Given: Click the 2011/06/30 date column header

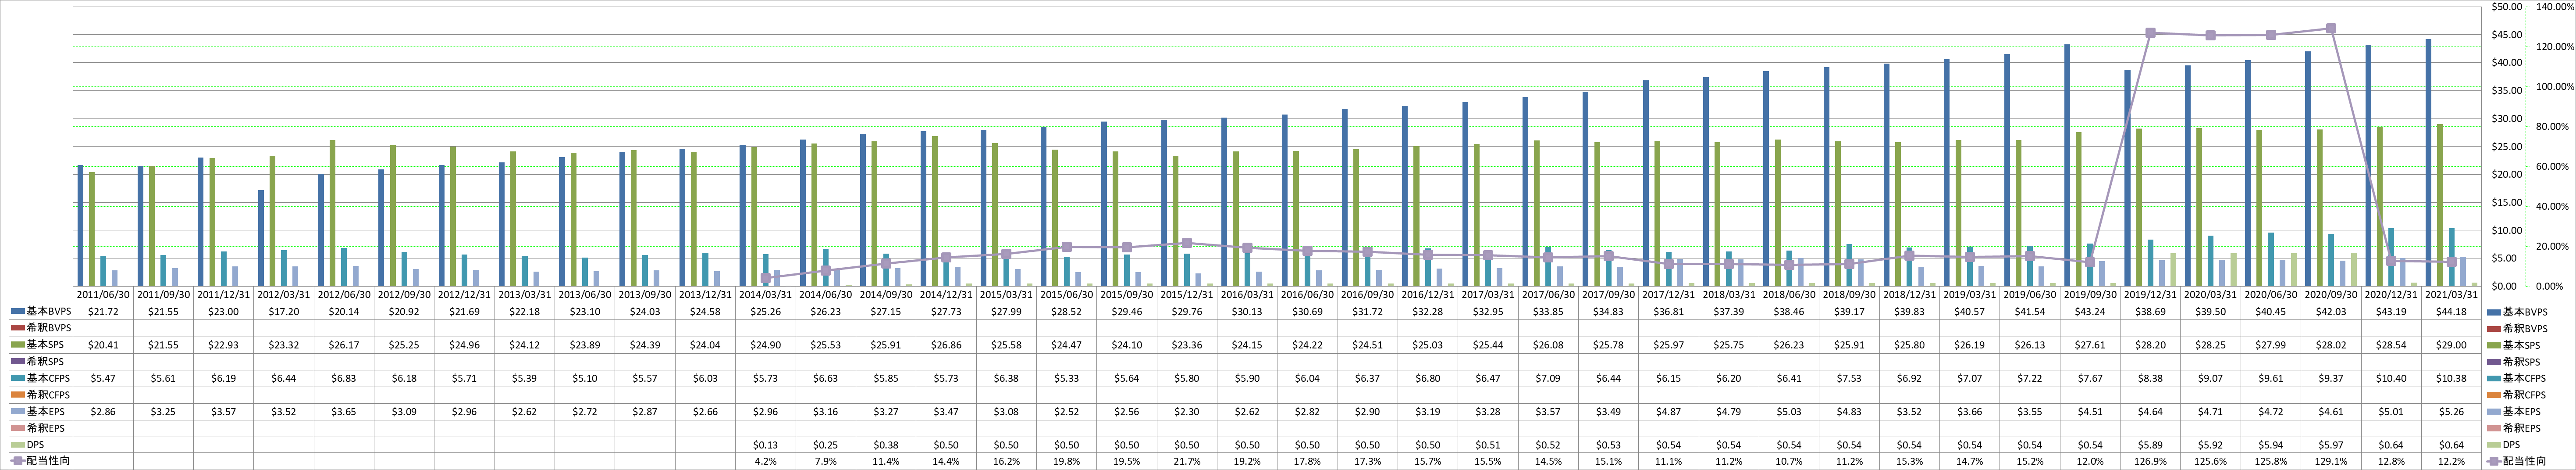Looking at the screenshot, I should point(104,295).
